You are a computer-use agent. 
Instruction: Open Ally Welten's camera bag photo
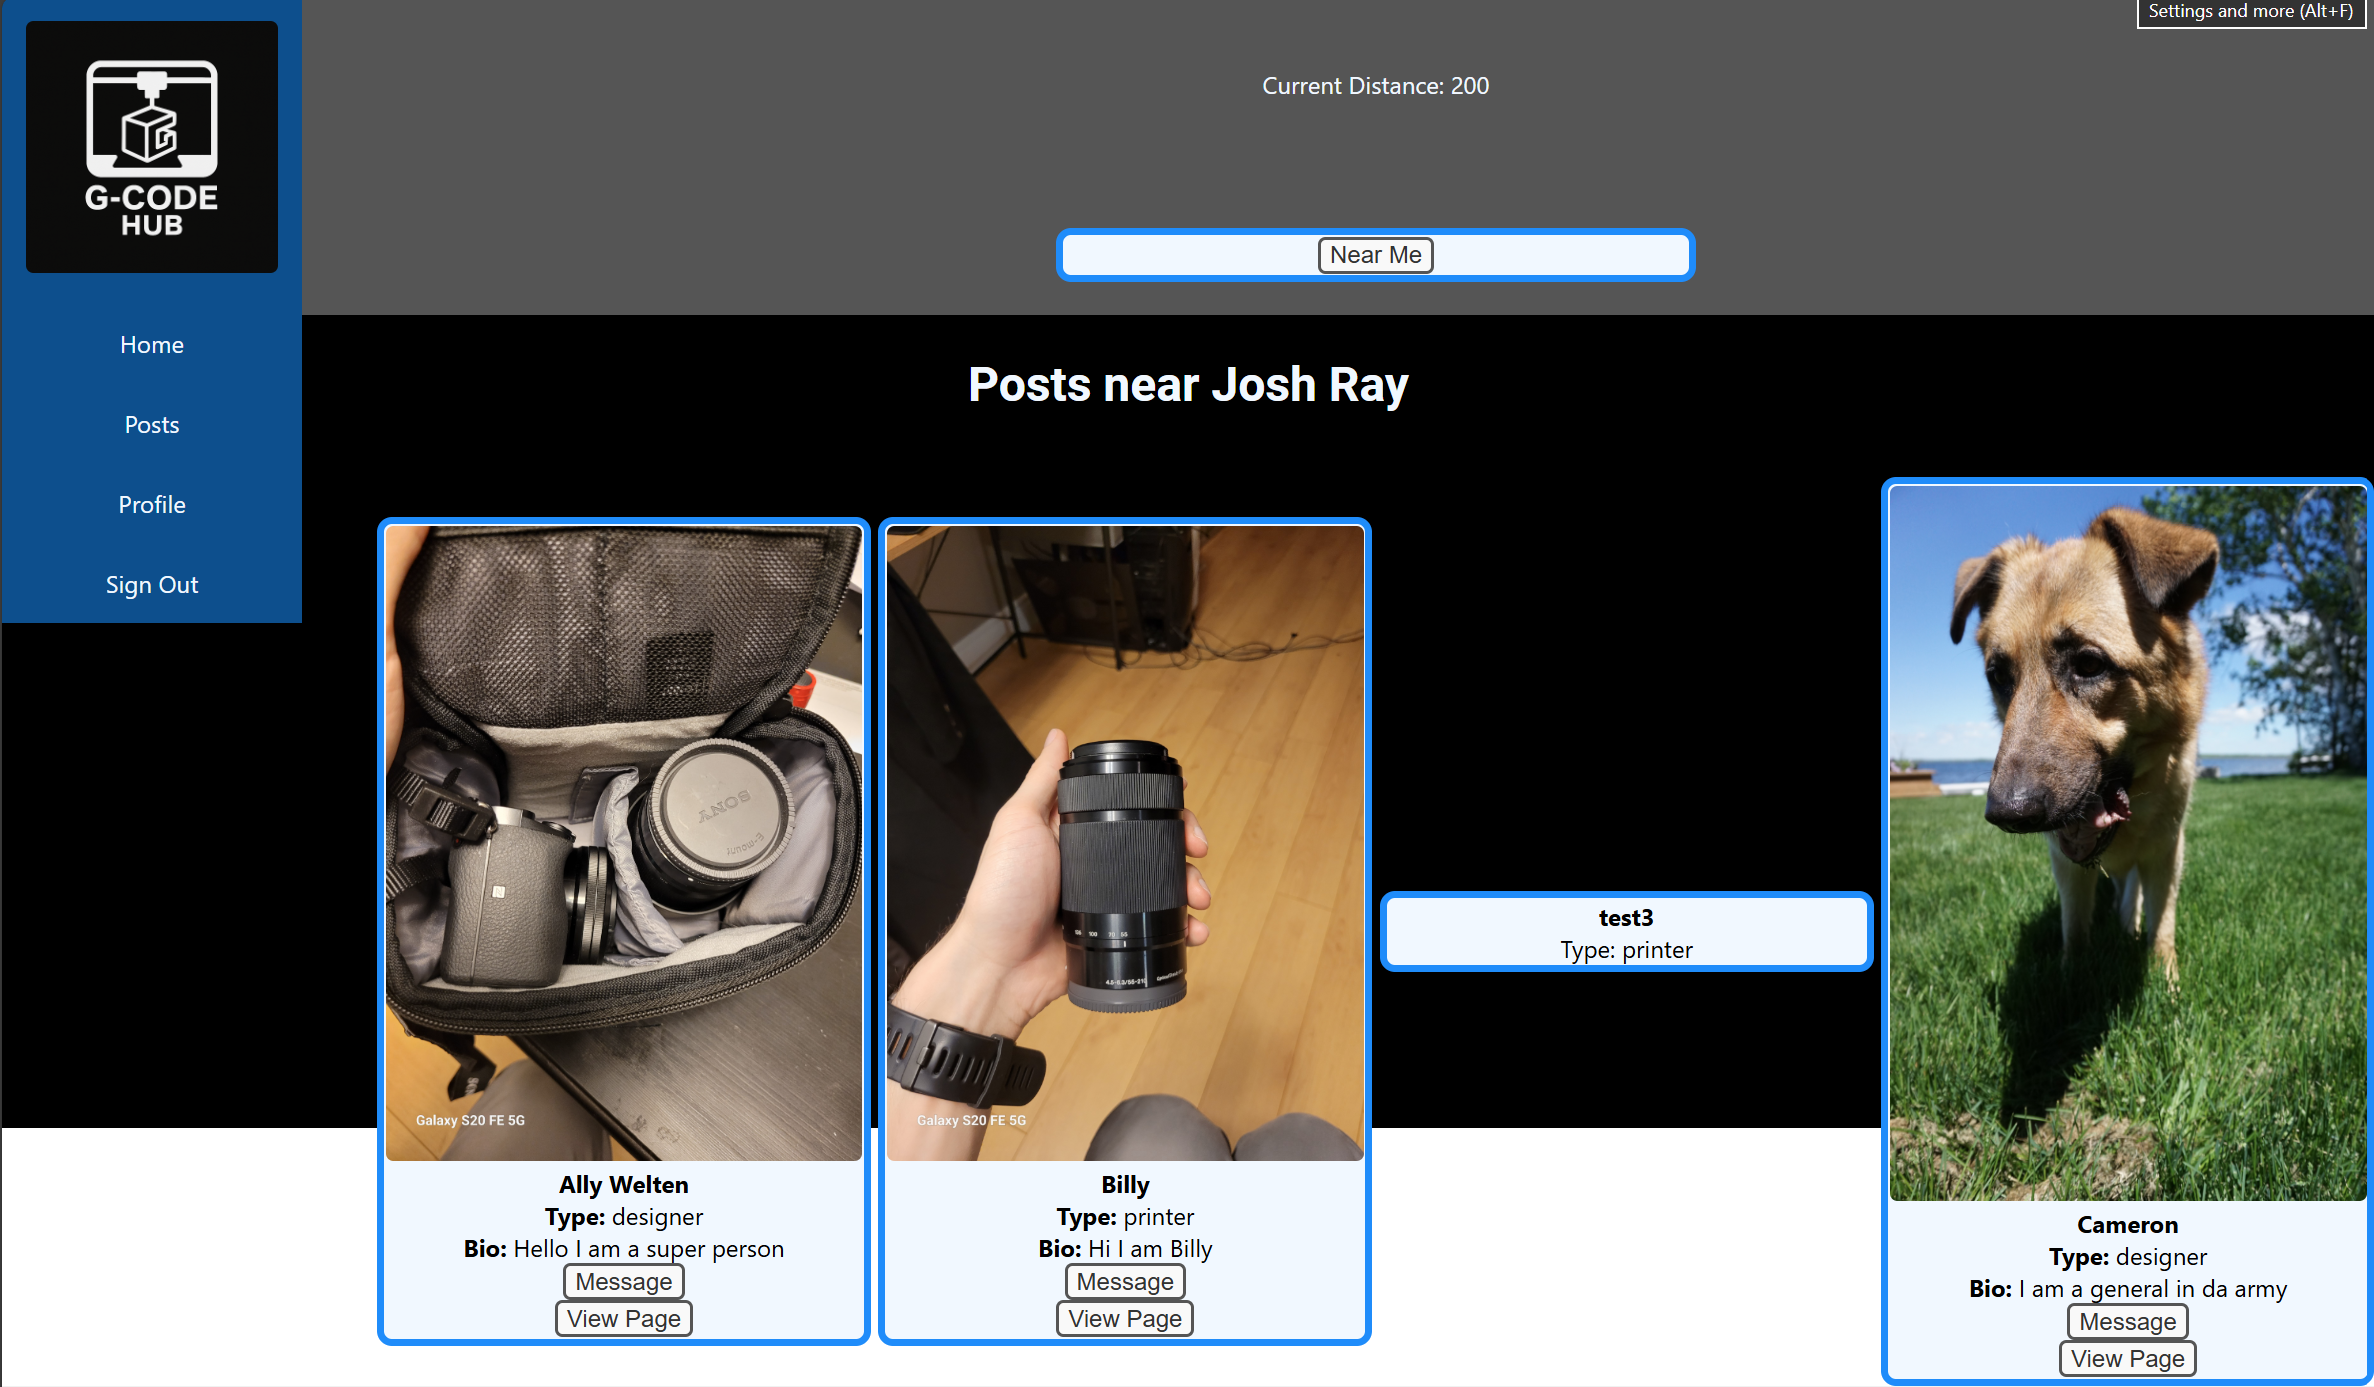coord(623,842)
